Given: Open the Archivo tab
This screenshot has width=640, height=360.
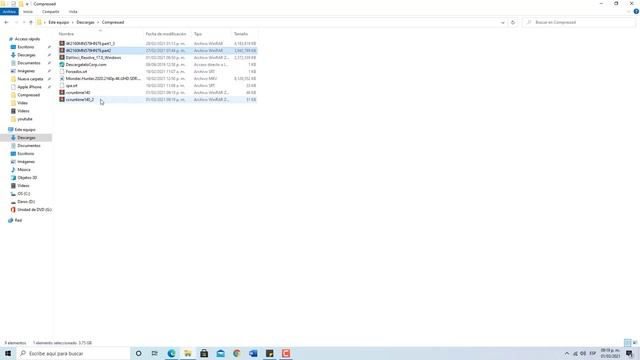Looking at the screenshot, I should pos(9,12).
